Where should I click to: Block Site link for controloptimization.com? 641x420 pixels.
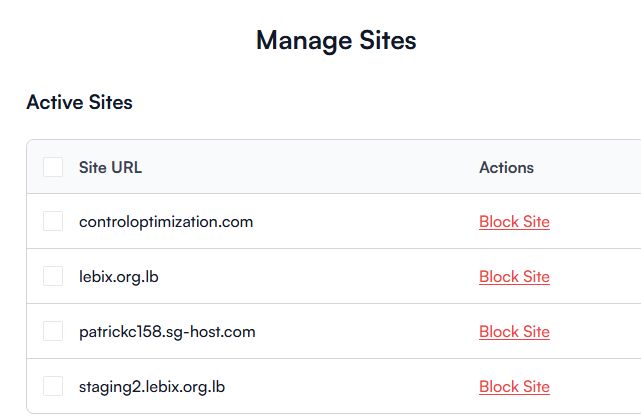pos(514,222)
